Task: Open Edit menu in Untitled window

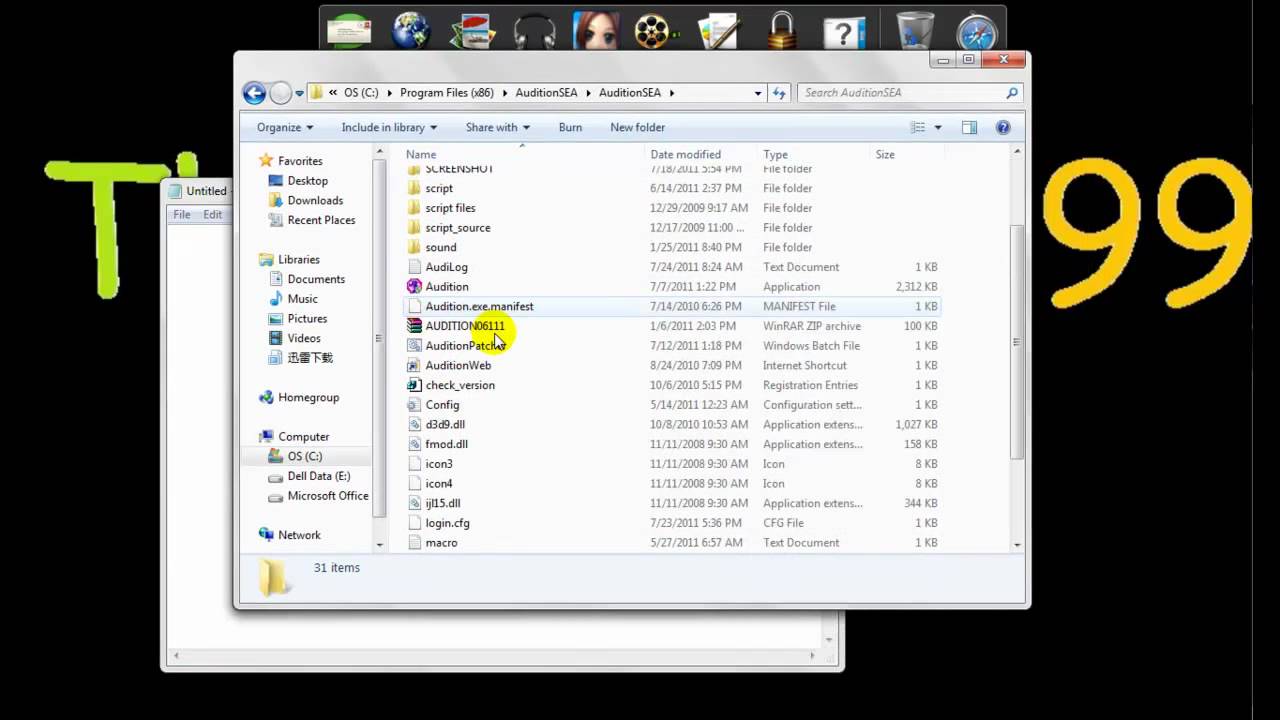Action: [213, 215]
